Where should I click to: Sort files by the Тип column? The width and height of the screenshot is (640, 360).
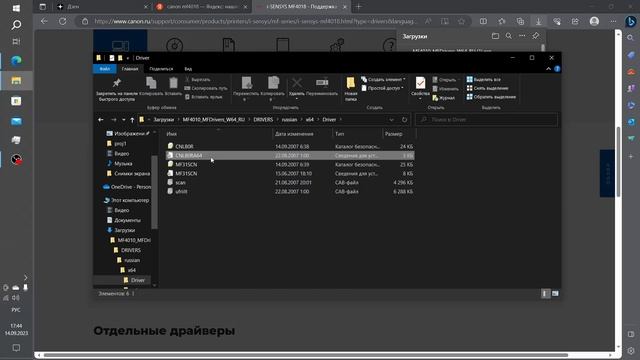pos(357,134)
